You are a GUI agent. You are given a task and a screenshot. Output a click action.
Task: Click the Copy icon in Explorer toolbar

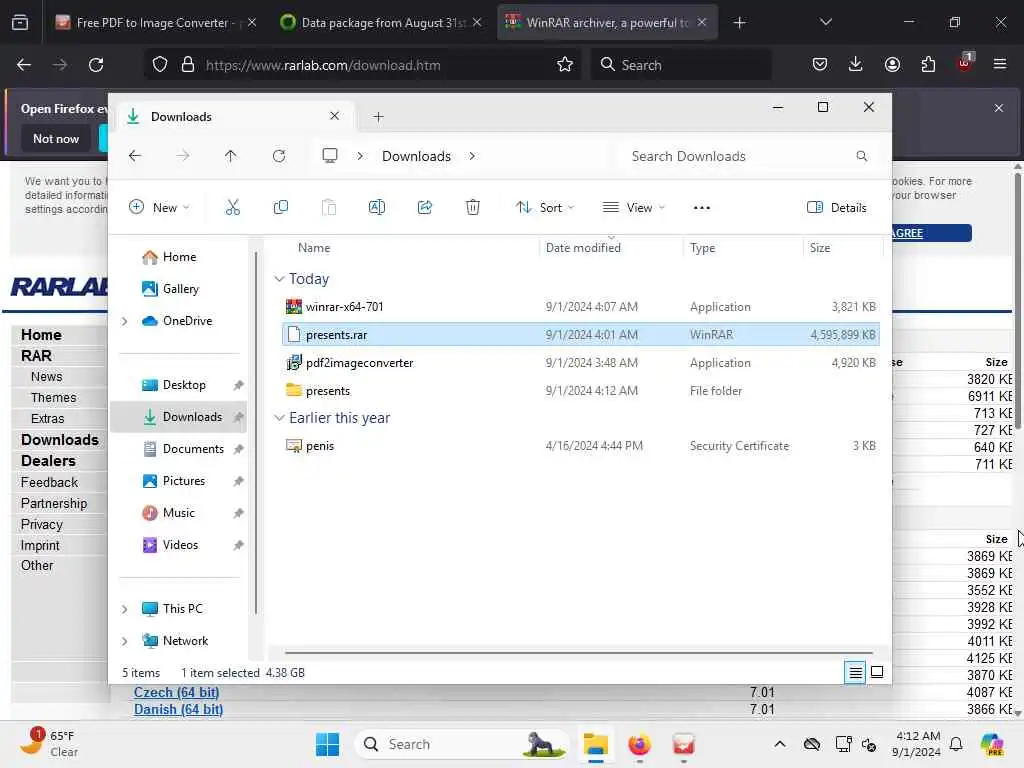tap(281, 208)
